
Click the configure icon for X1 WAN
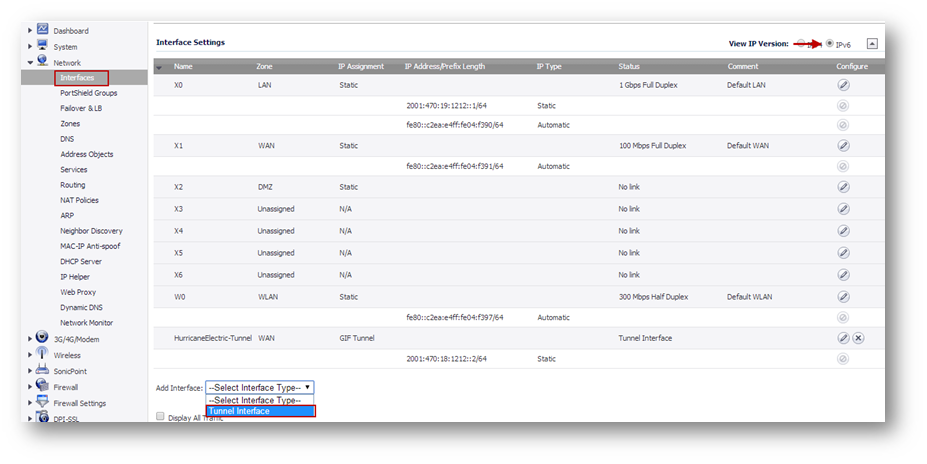[842, 146]
